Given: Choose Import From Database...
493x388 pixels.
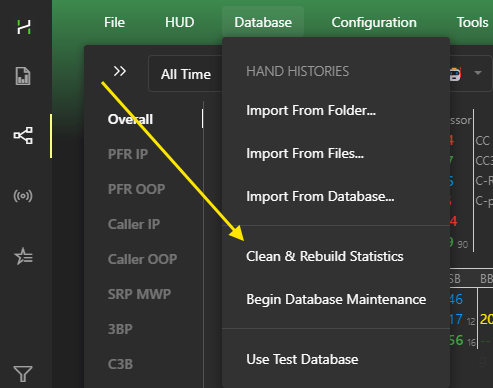Looking at the screenshot, I should pyautogui.click(x=320, y=196).
